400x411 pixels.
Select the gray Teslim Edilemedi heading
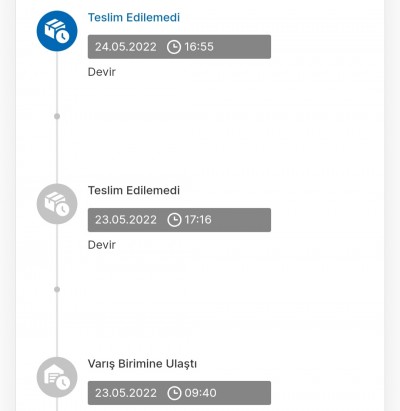134,190
